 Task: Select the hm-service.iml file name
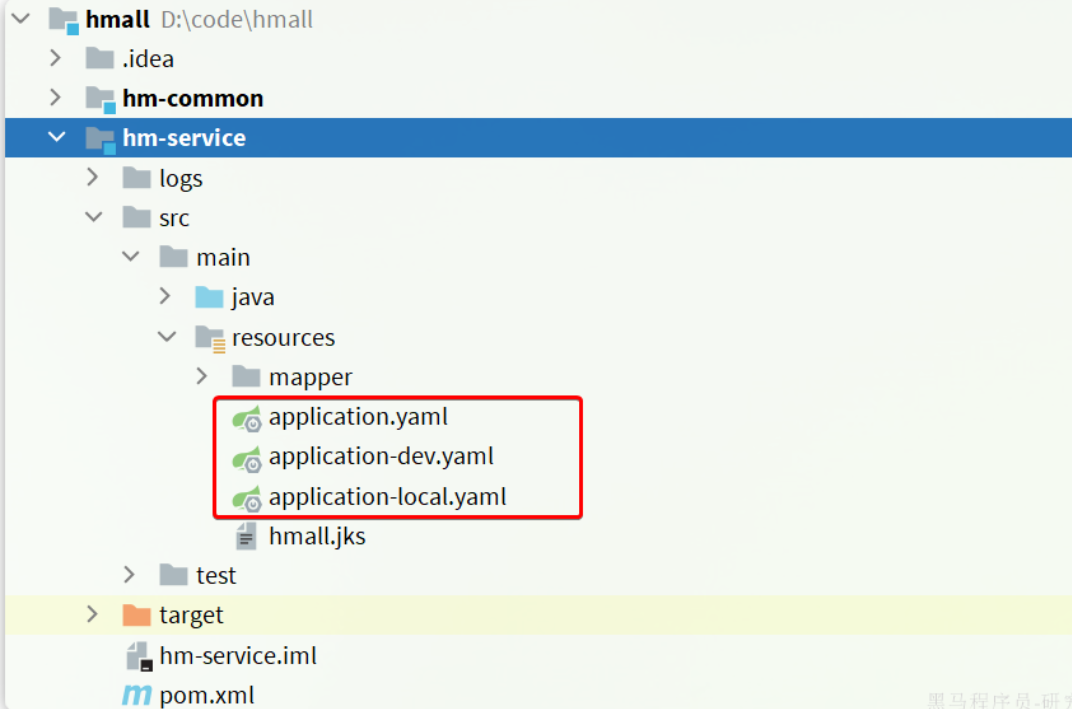pyautogui.click(x=239, y=656)
